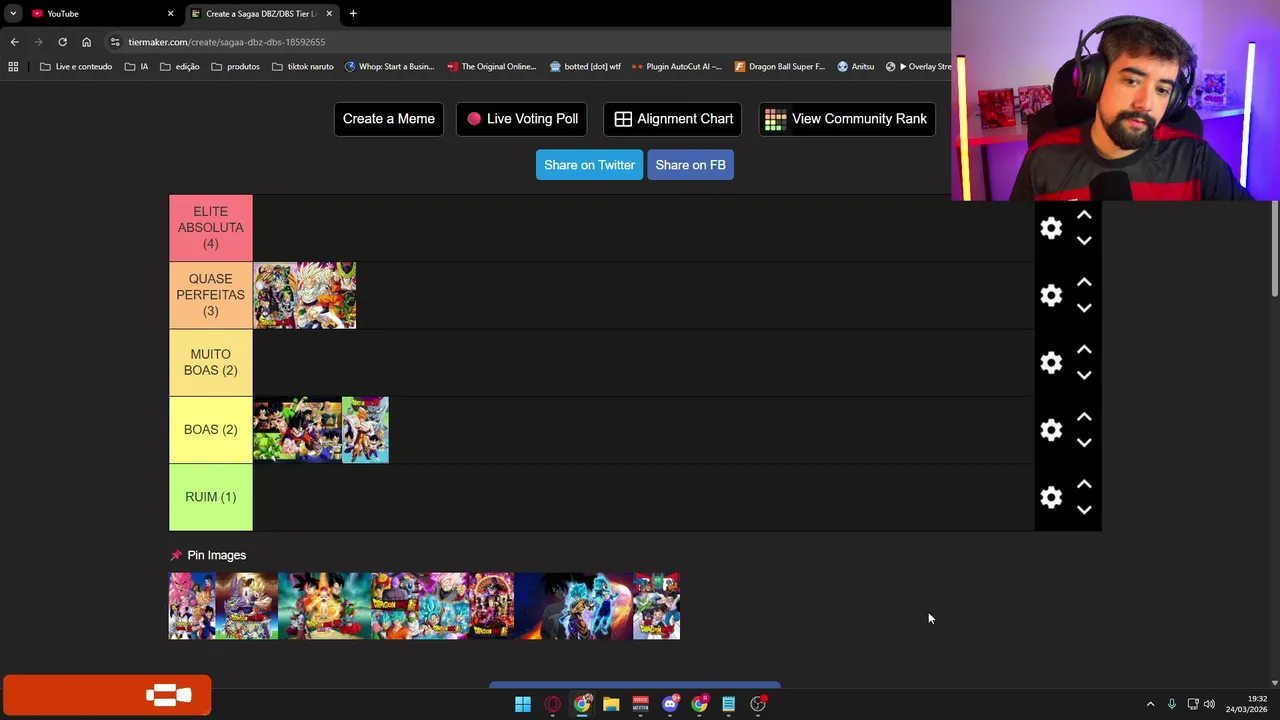Select the last unranked image in the pool

pyautogui.click(x=656, y=606)
